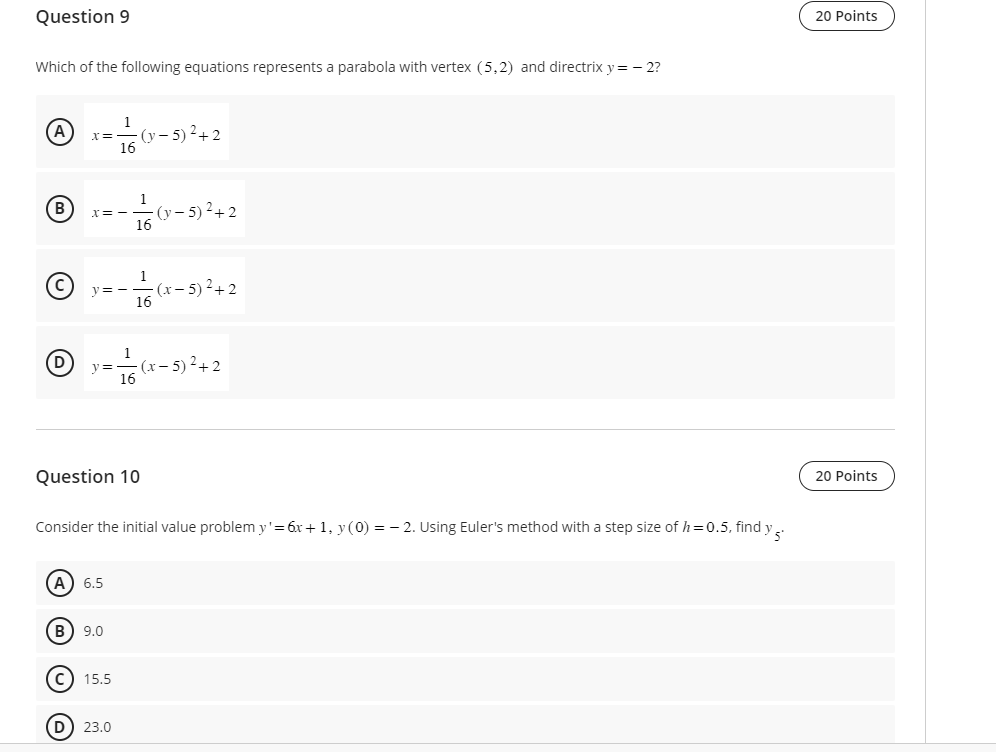Select answer B for Question 9
The width and height of the screenshot is (996, 752).
60,210
